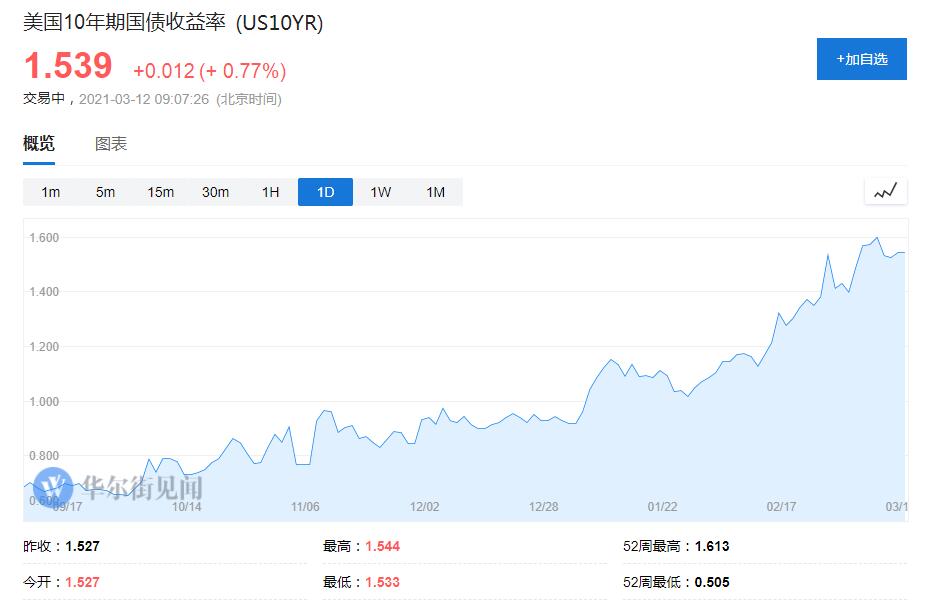Select the 5m interval
Image resolution: width=926 pixels, height=605 pixels.
click(x=105, y=191)
